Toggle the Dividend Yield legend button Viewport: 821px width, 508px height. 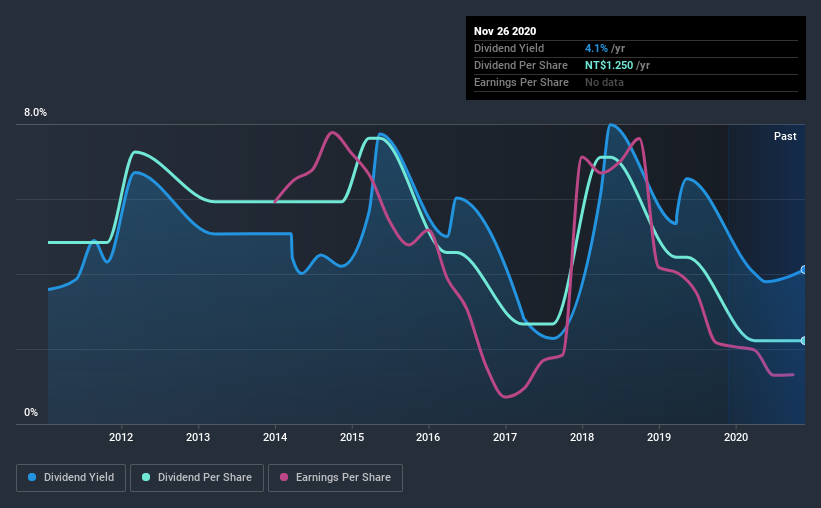click(x=71, y=478)
